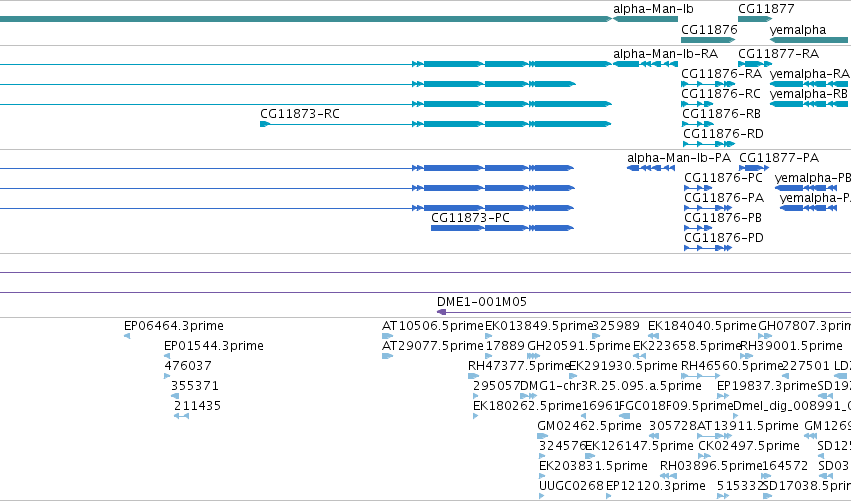The image size is (851, 501).
Task: Open the alpha-Man-Ib-PA protein label
Action: tap(679, 158)
